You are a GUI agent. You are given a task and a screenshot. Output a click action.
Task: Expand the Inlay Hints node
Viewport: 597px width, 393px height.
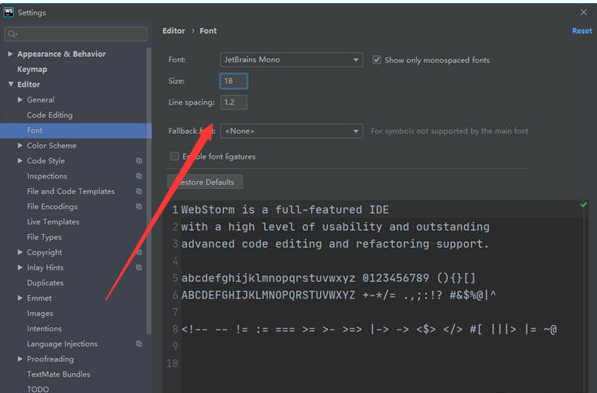point(20,267)
